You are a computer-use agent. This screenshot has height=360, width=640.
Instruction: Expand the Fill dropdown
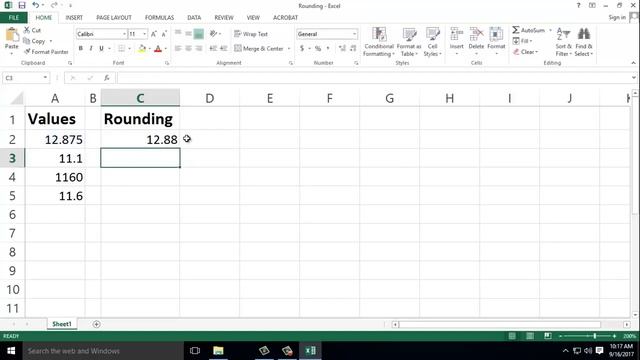(531, 41)
